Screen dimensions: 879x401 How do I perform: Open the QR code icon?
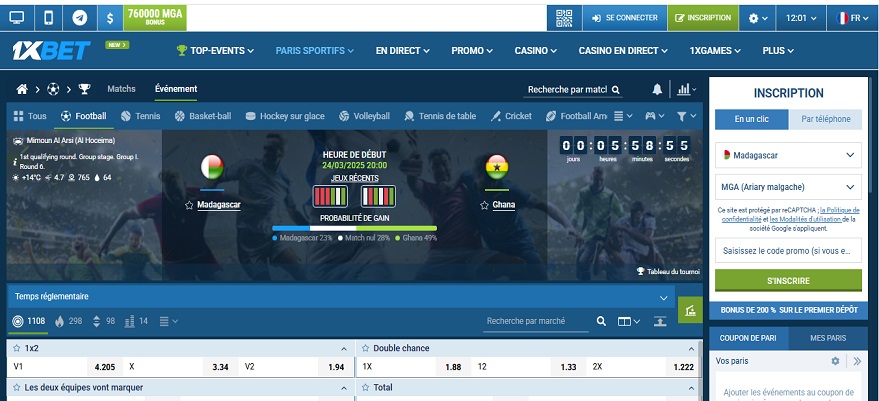[x=564, y=18]
